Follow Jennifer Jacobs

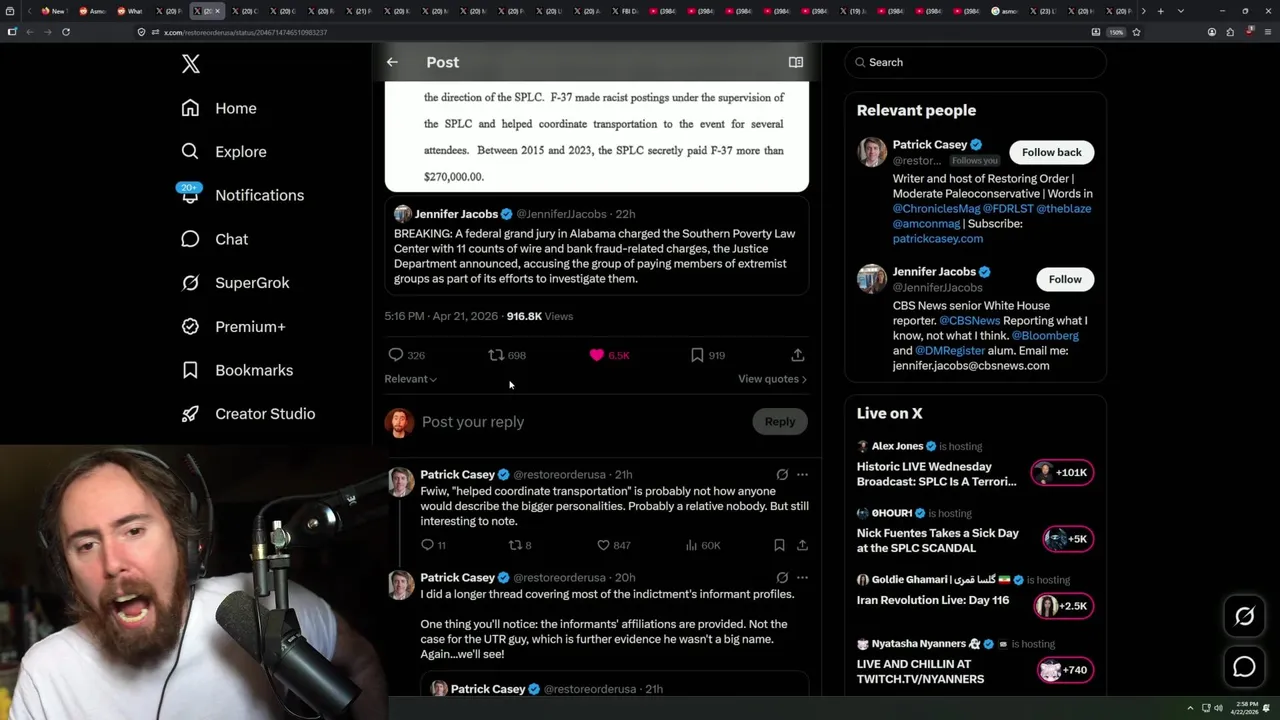click(1065, 279)
